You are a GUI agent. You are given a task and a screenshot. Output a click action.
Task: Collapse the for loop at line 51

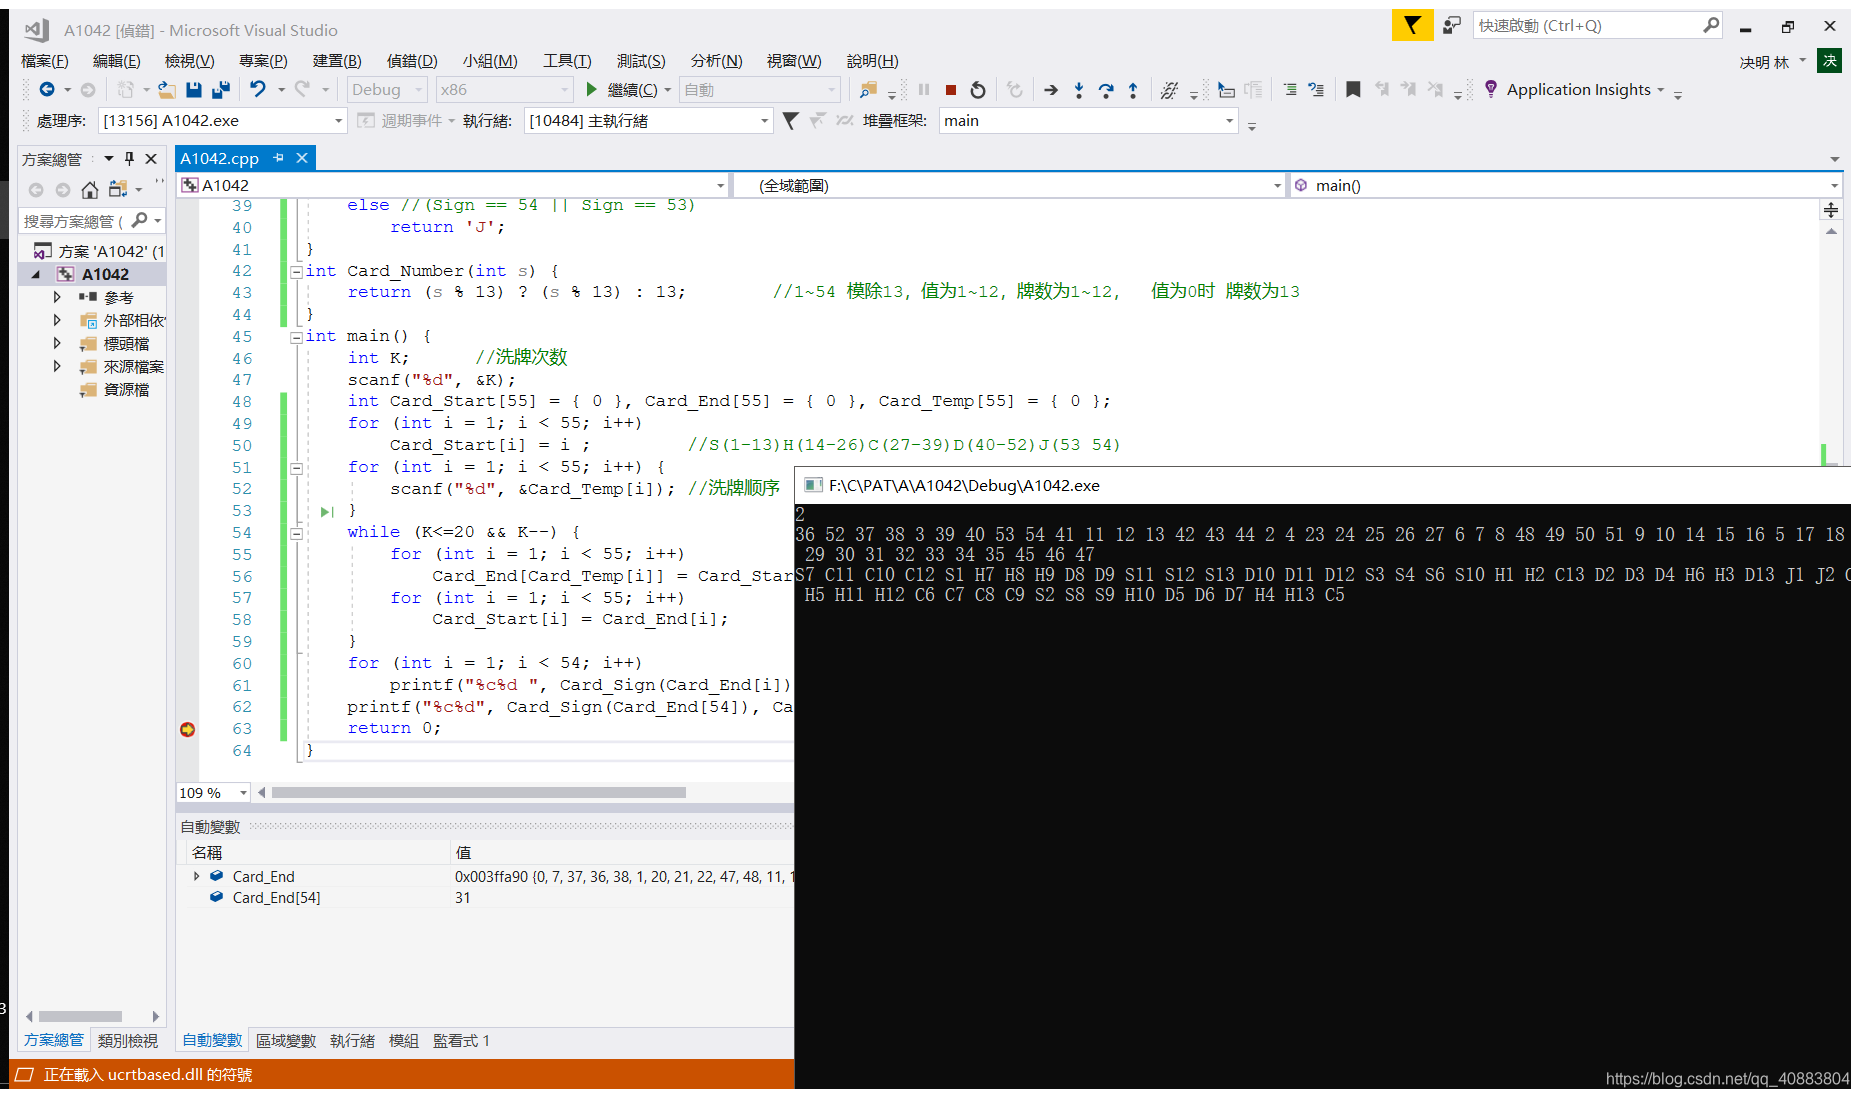[296, 468]
